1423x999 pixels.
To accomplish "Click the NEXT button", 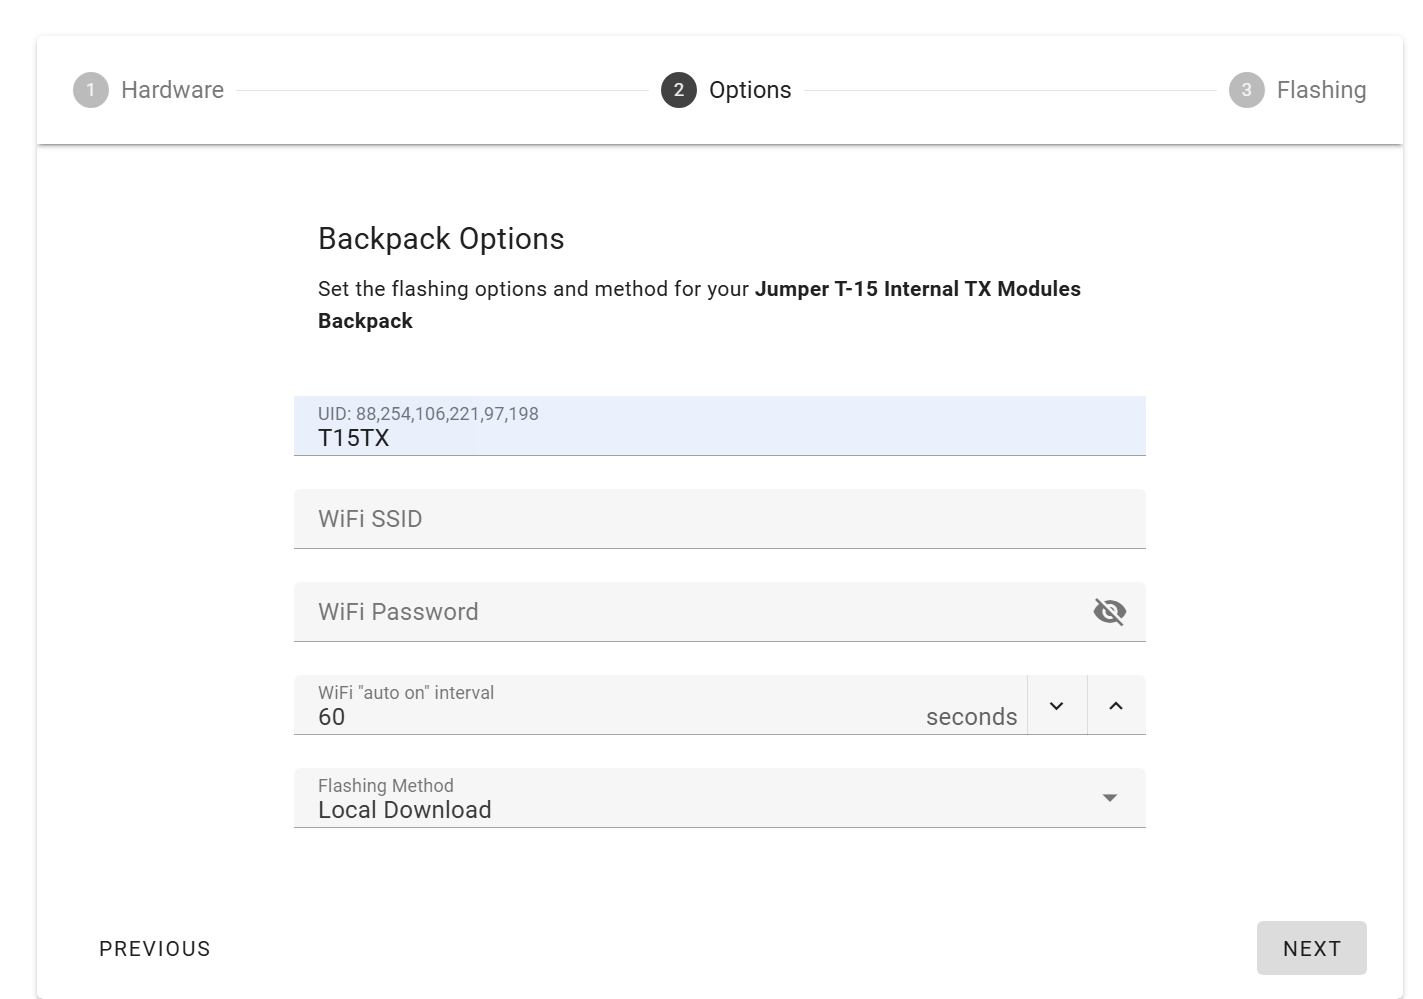I will point(1312,948).
